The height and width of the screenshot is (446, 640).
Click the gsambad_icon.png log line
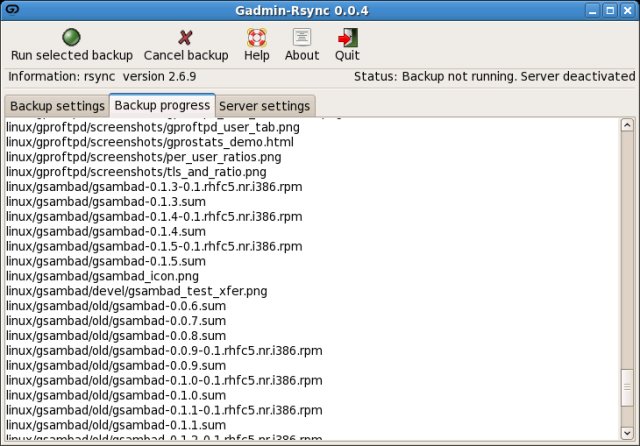click(102, 276)
